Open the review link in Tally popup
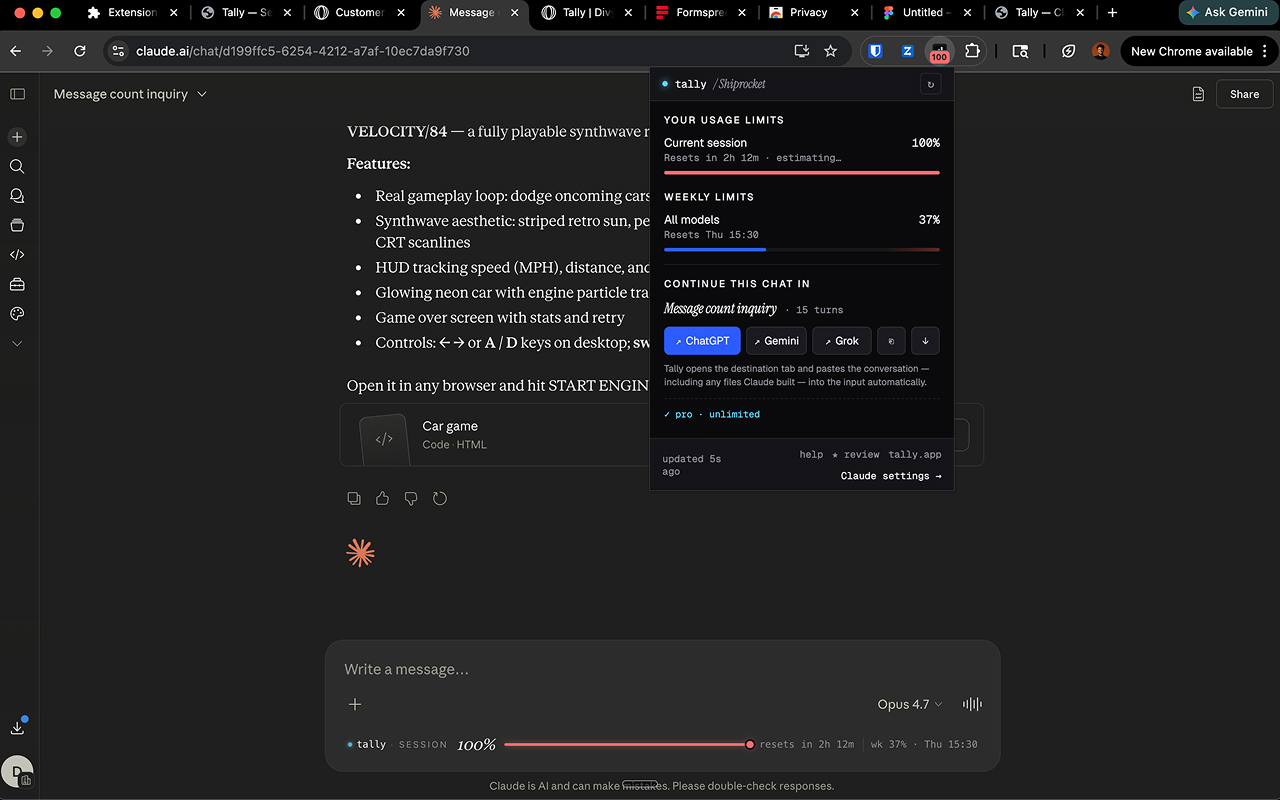 point(856,454)
